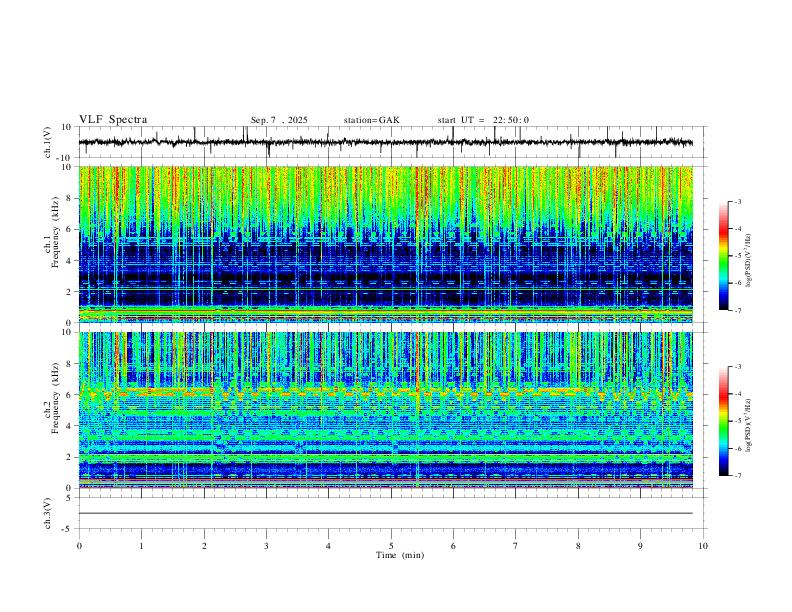Click time axis tick label 0
The image size is (792, 612).
point(79,546)
